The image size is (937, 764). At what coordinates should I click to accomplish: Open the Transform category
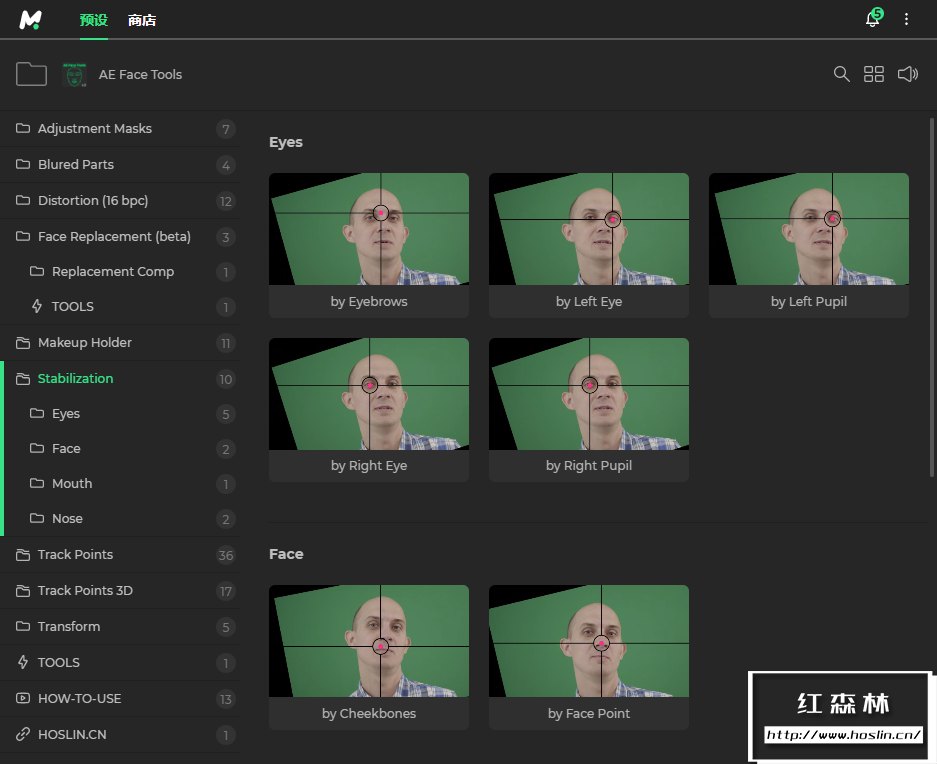click(x=120, y=627)
